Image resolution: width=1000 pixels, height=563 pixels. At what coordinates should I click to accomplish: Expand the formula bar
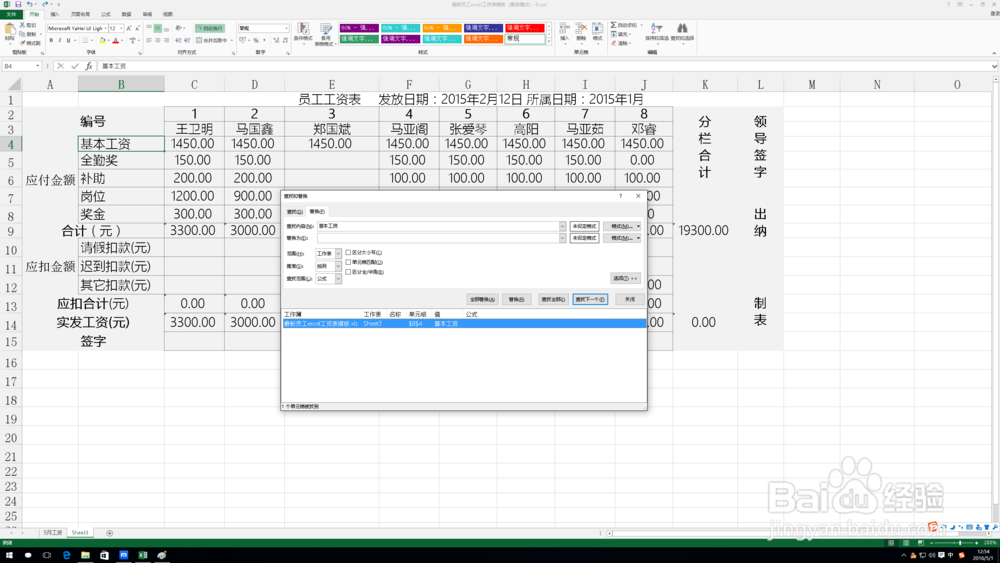coord(994,66)
